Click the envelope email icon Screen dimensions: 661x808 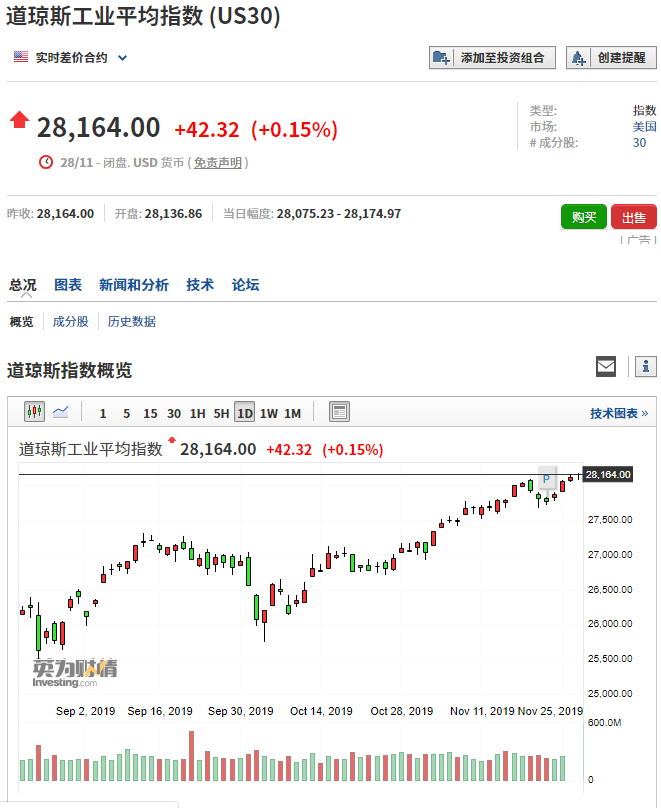pyautogui.click(x=606, y=367)
